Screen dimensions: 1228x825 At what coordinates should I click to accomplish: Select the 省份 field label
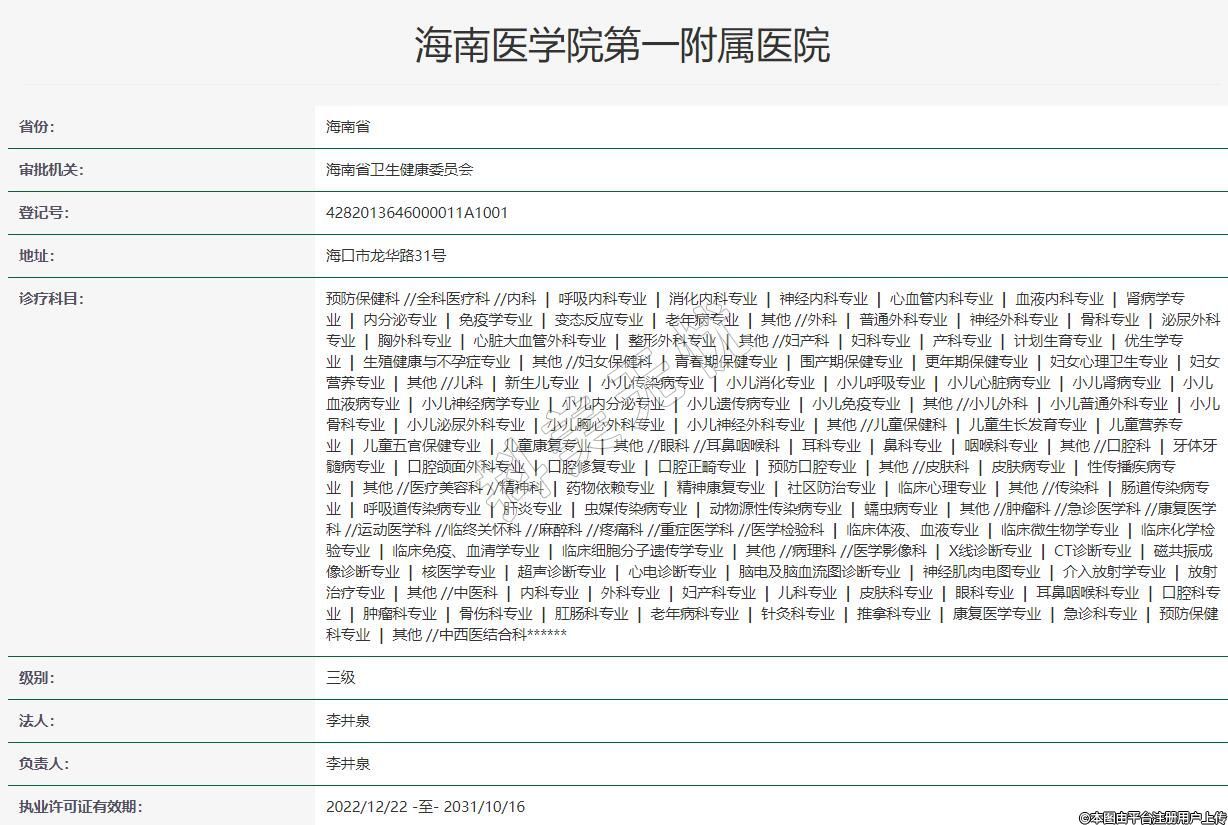[x=37, y=127]
